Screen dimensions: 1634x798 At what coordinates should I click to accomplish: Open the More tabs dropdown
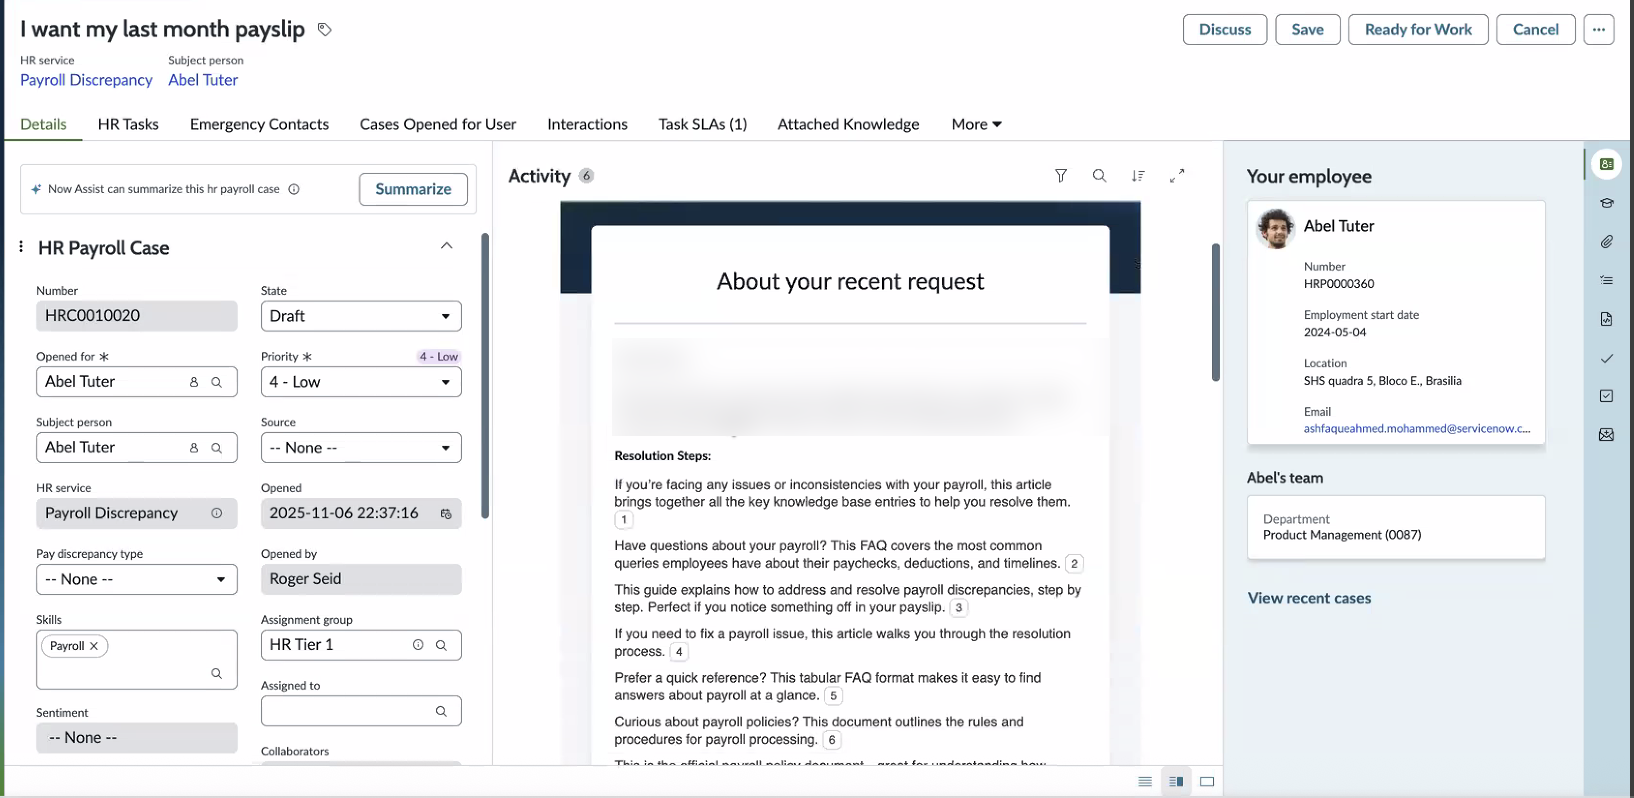pos(976,124)
